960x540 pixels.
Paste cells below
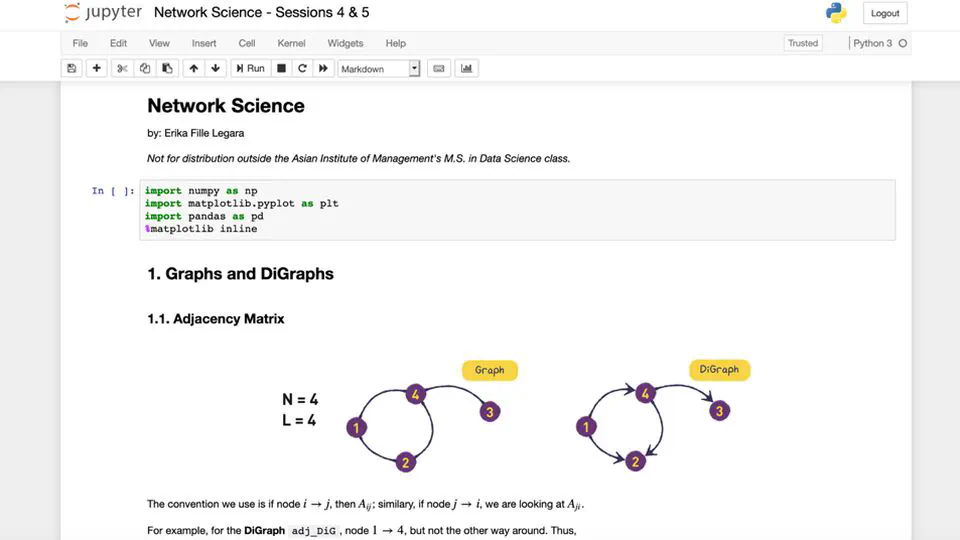167,68
